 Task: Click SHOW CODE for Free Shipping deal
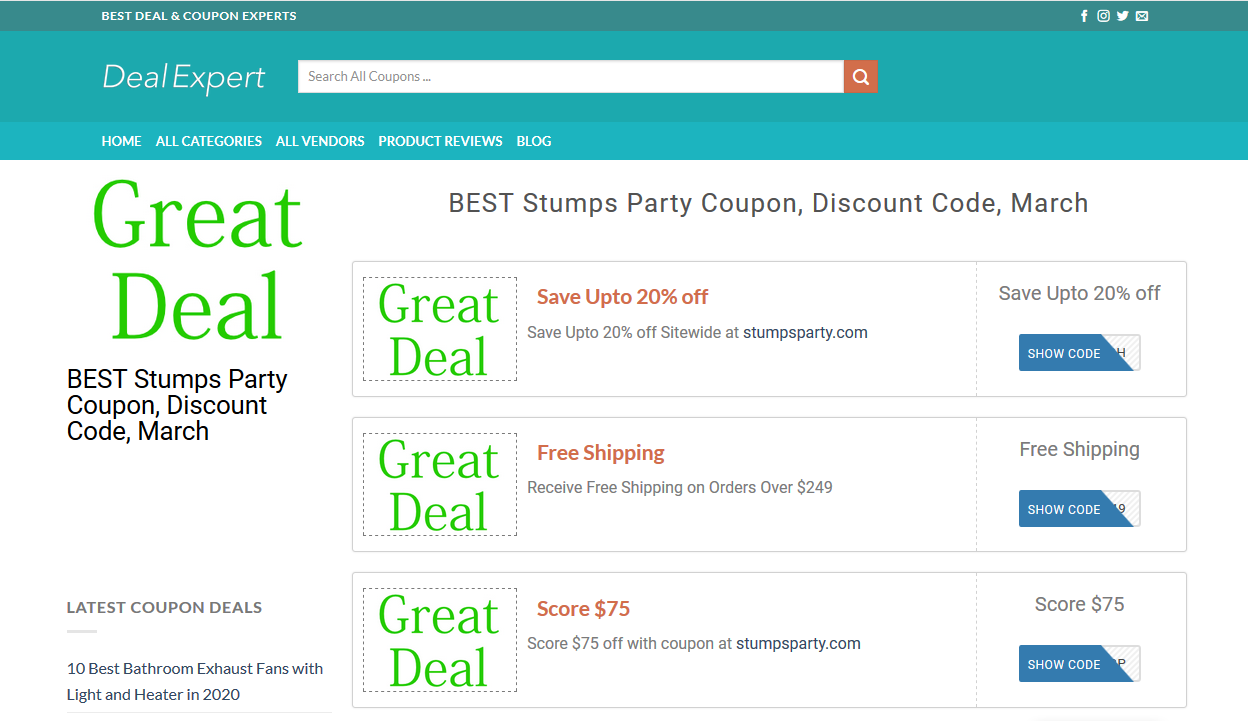[1063, 508]
